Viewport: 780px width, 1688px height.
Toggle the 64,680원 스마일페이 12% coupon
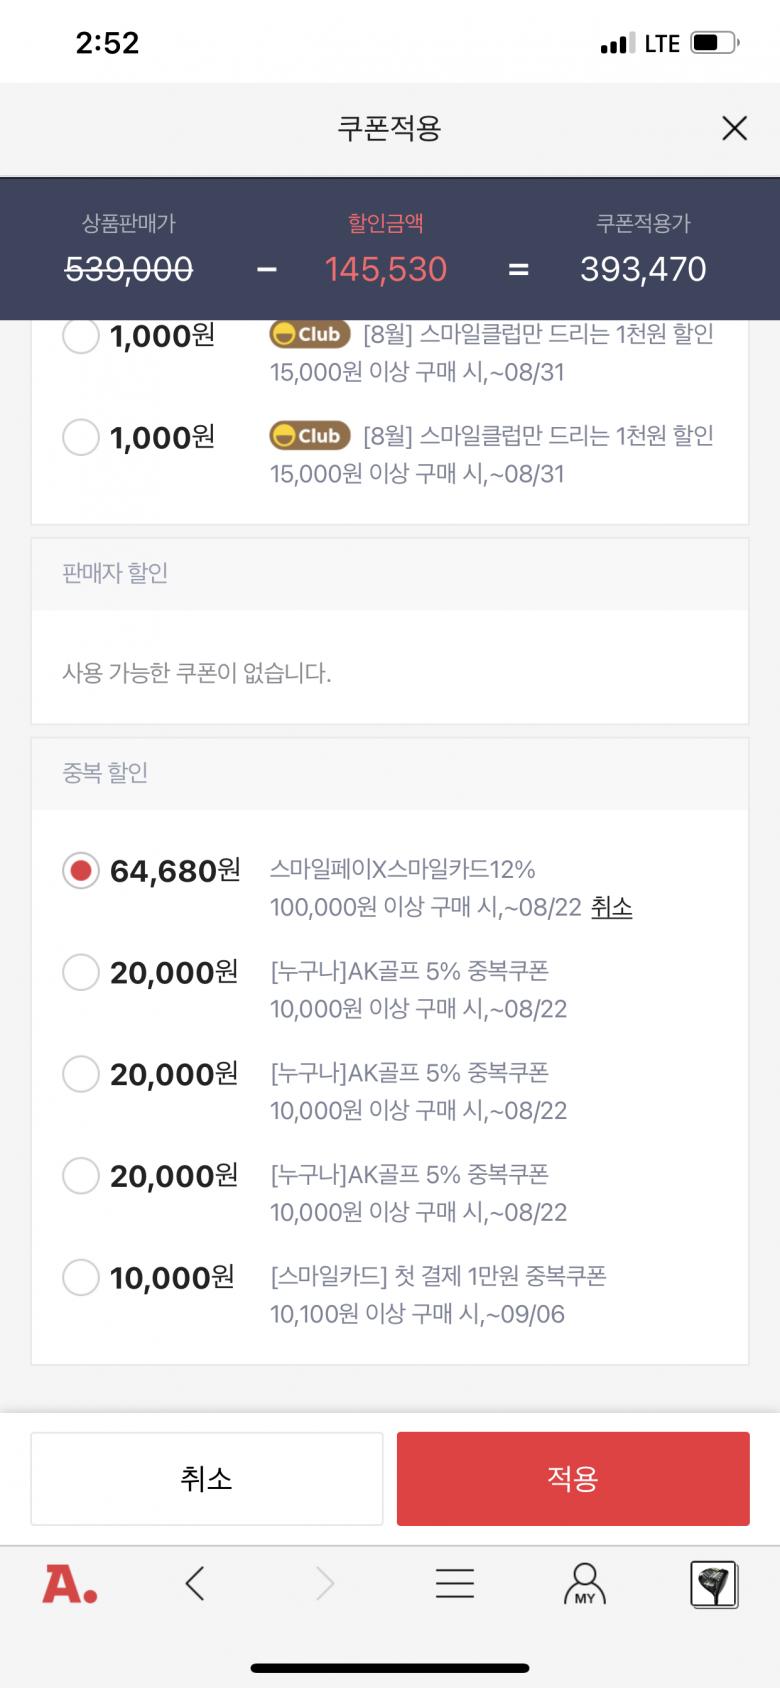point(81,871)
